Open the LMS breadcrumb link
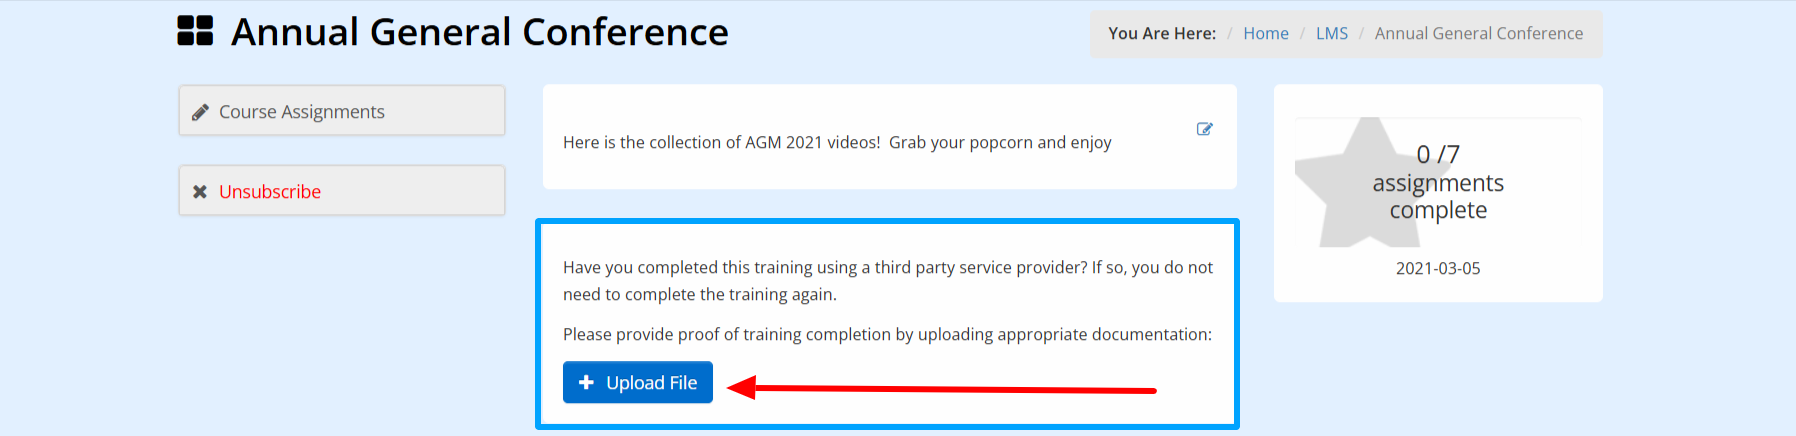Image resolution: width=1796 pixels, height=436 pixels. coord(1332,33)
